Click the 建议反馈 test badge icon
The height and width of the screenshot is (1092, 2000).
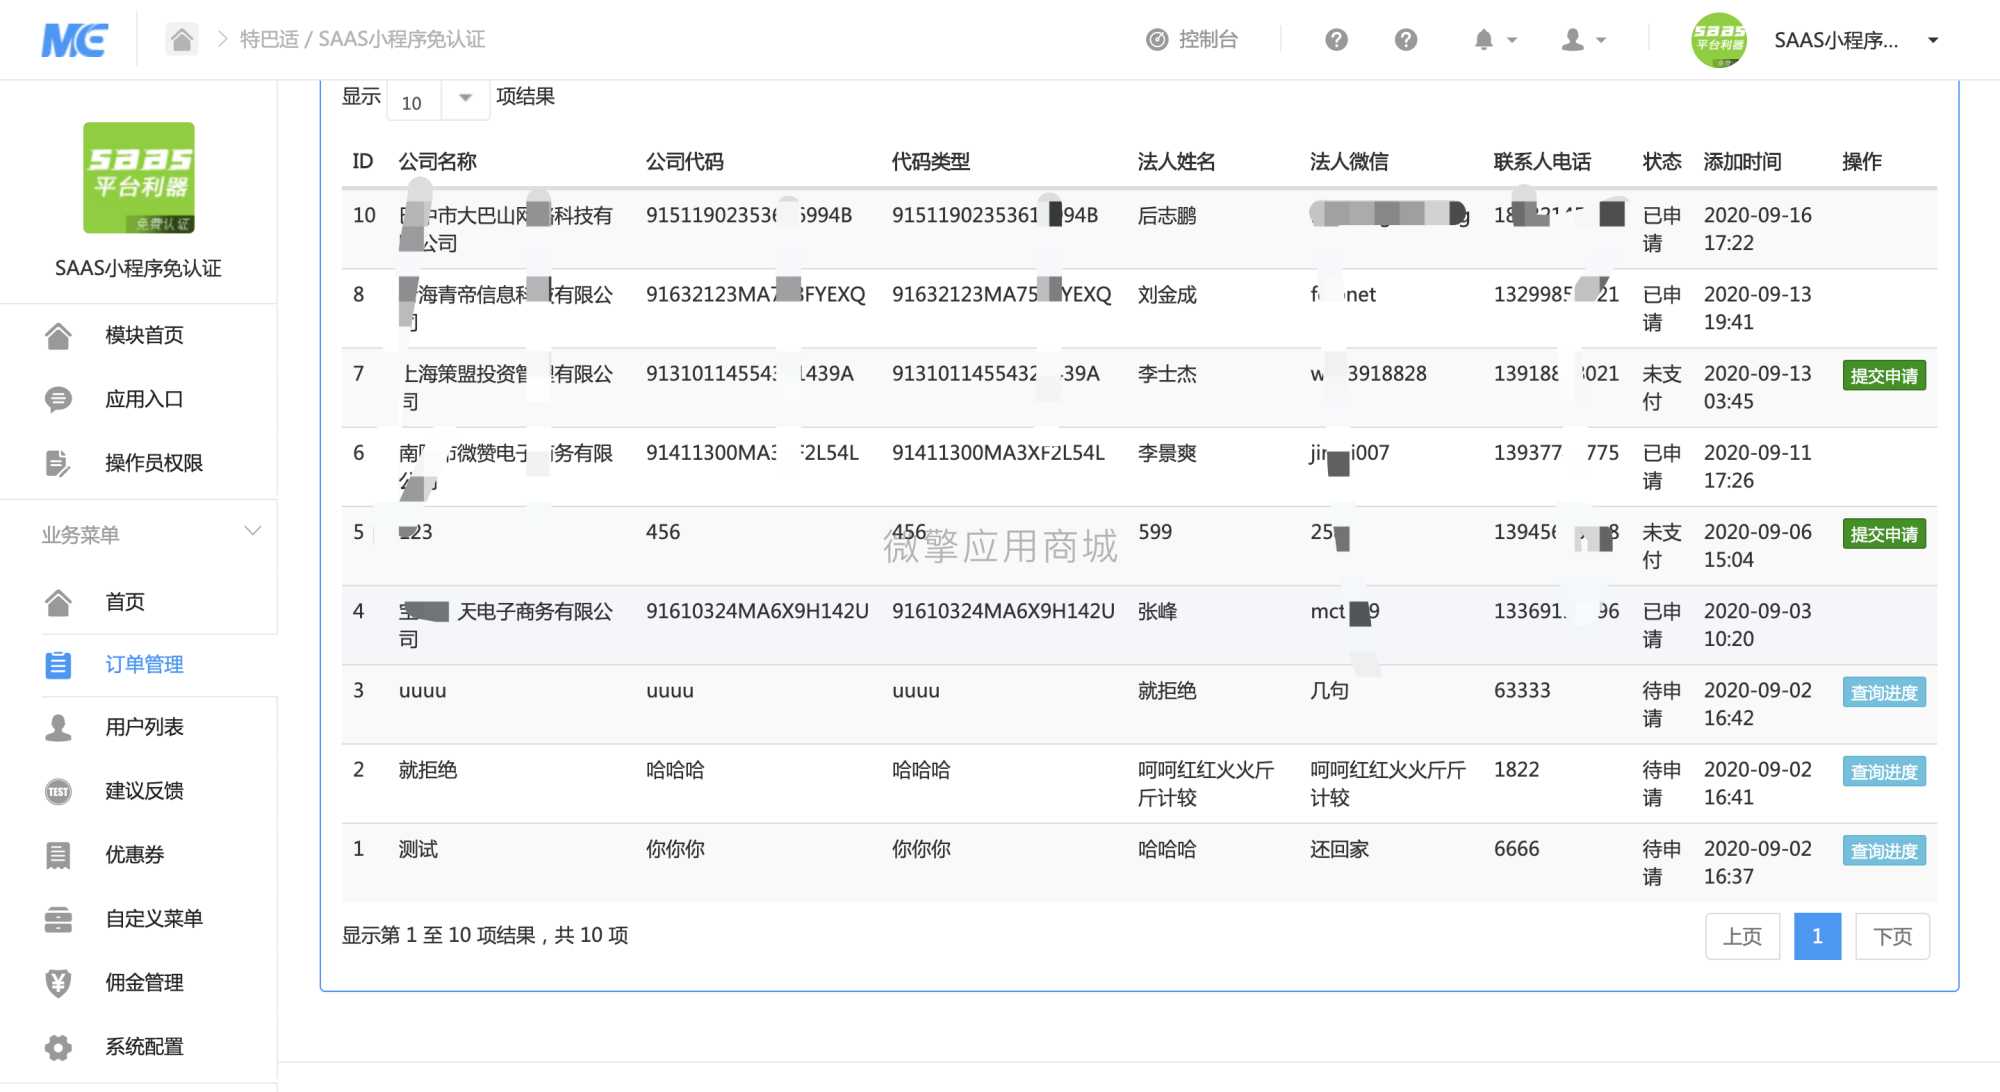click(58, 792)
